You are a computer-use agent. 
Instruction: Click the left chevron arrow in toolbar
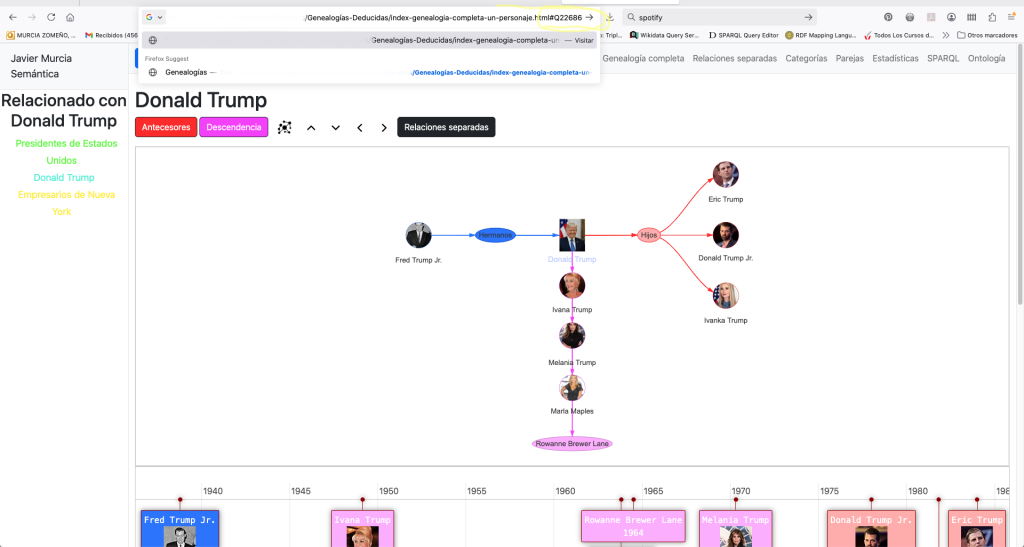[360, 128]
